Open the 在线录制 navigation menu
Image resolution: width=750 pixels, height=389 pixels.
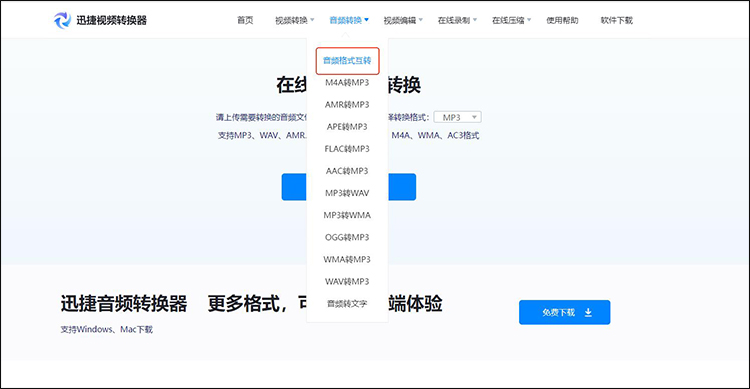457,20
